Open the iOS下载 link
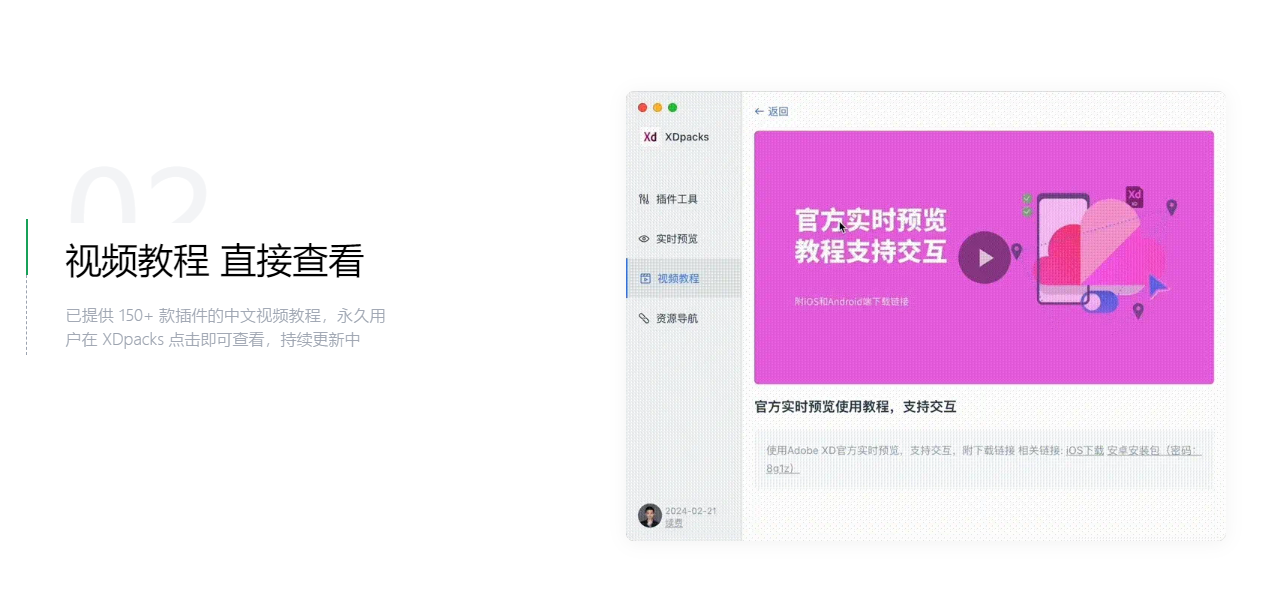 point(1085,450)
